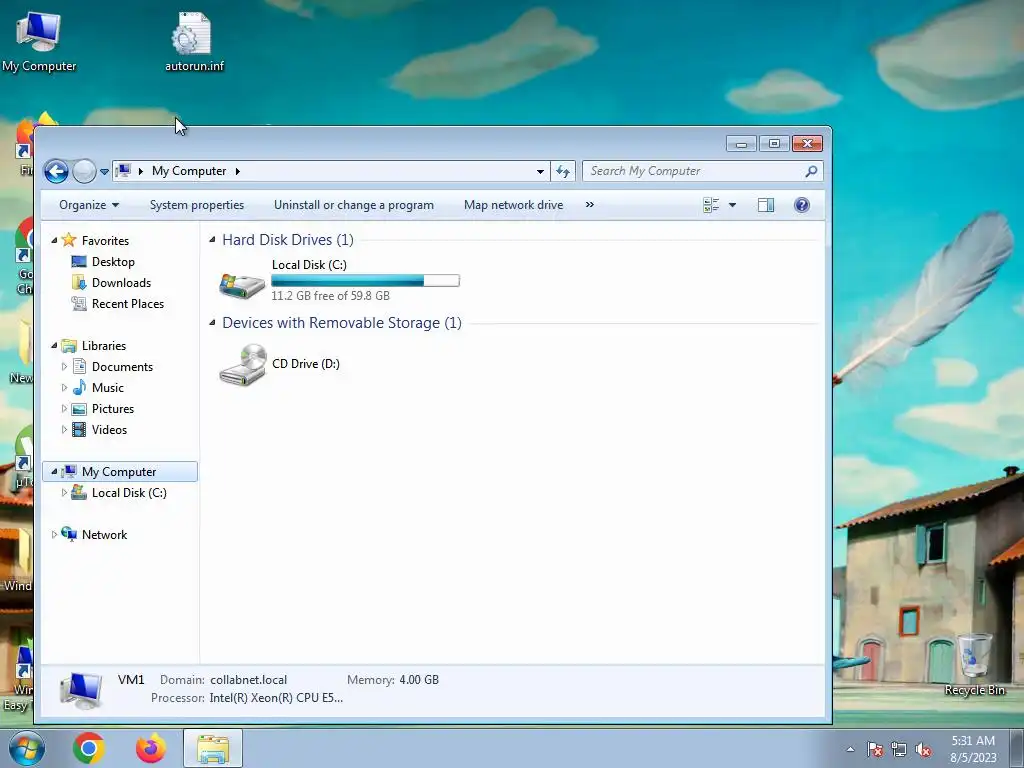Open the Organize menu

89,205
